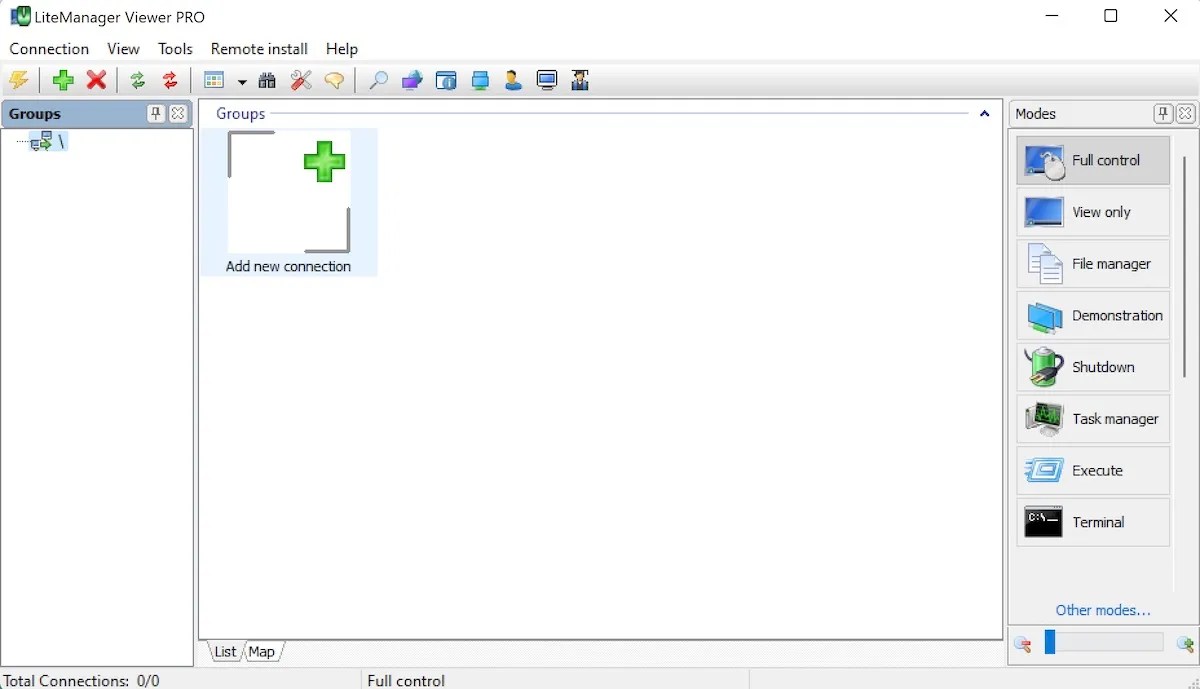The width and height of the screenshot is (1200, 689).
Task: Delete a connection with the red X icon
Action: (x=97, y=80)
